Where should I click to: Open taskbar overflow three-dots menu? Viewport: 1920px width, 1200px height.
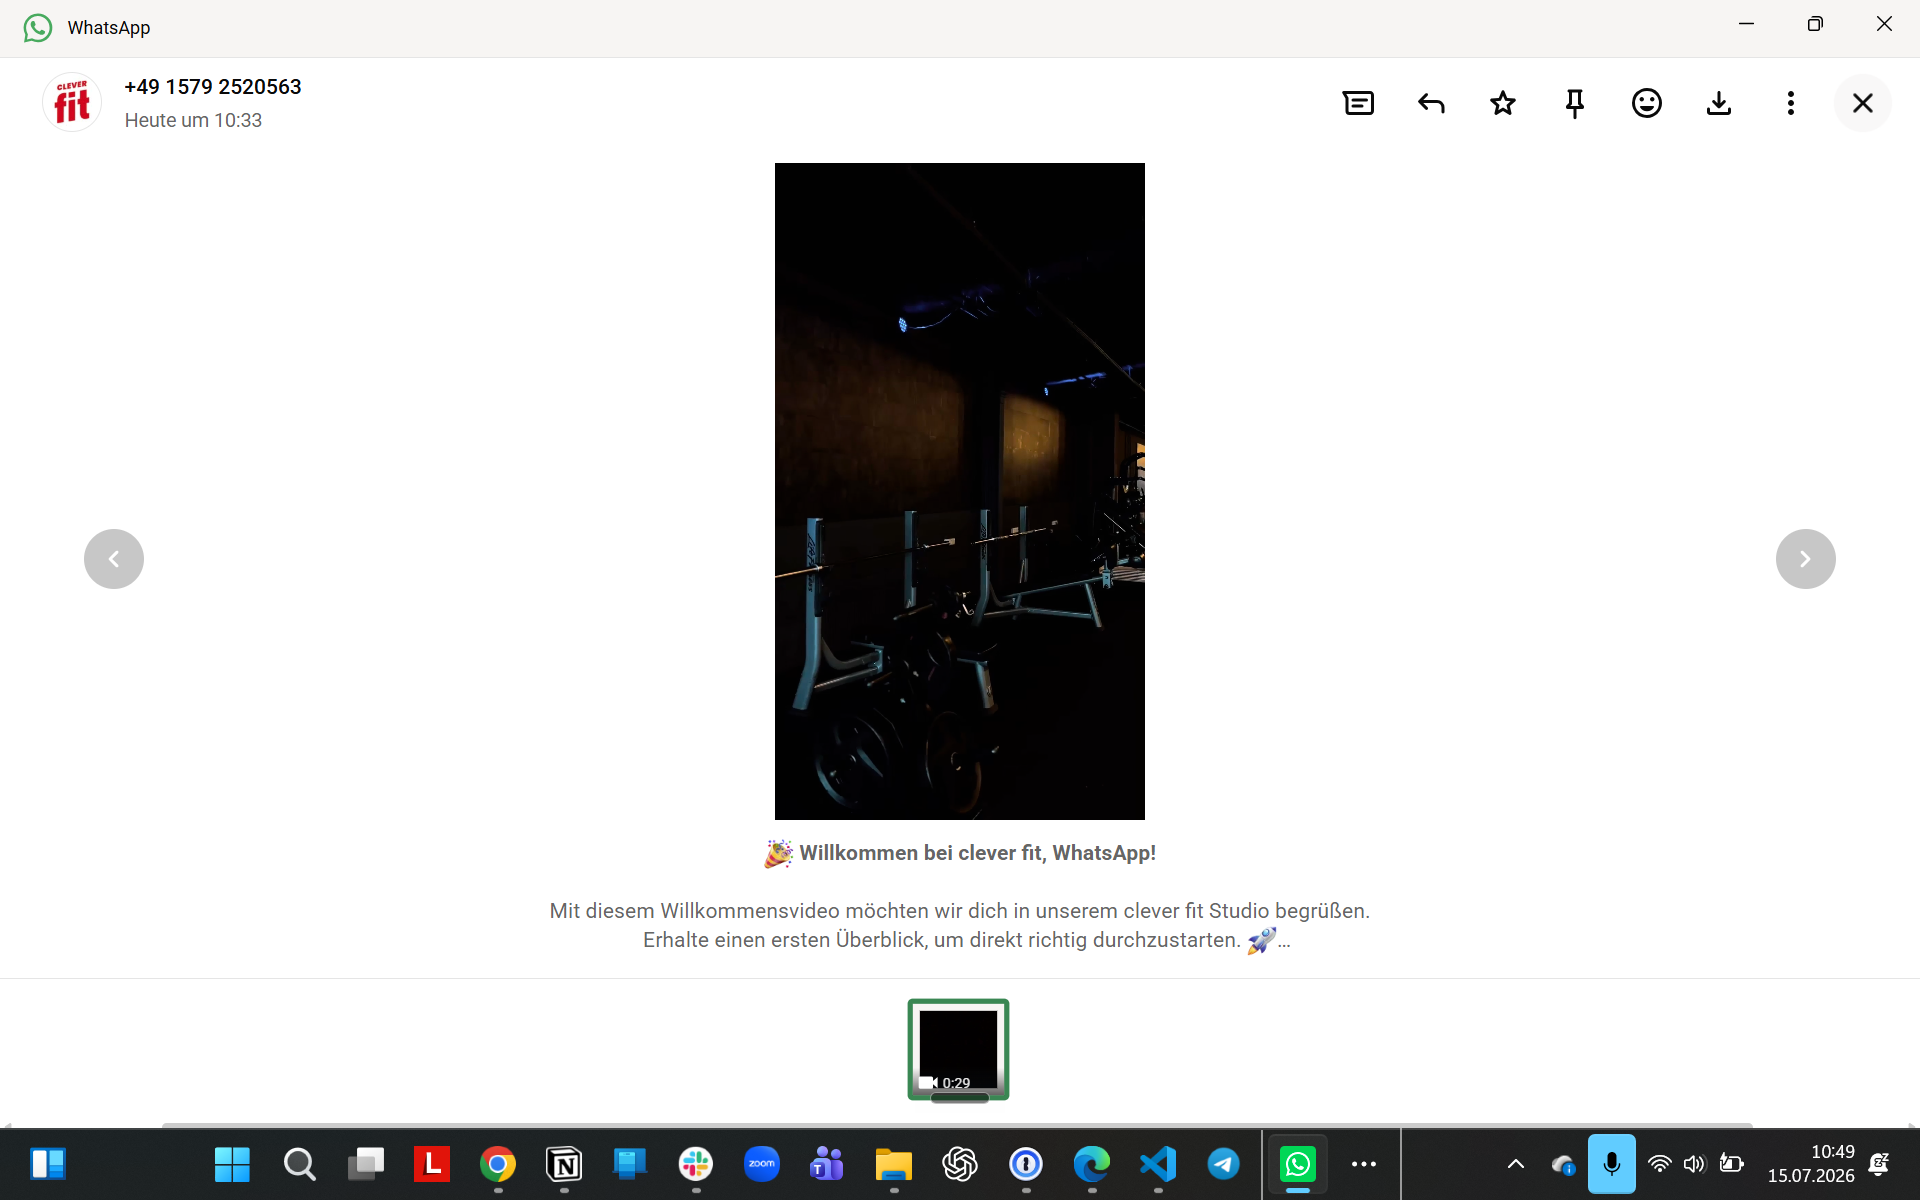1364,1164
